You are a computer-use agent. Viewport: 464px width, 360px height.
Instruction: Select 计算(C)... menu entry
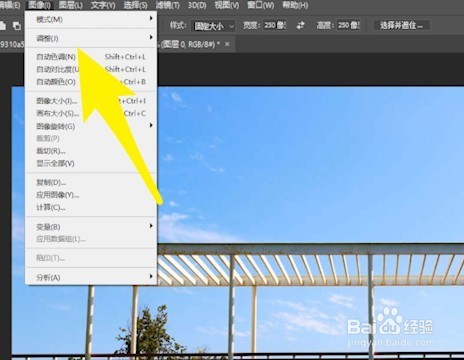point(91,207)
